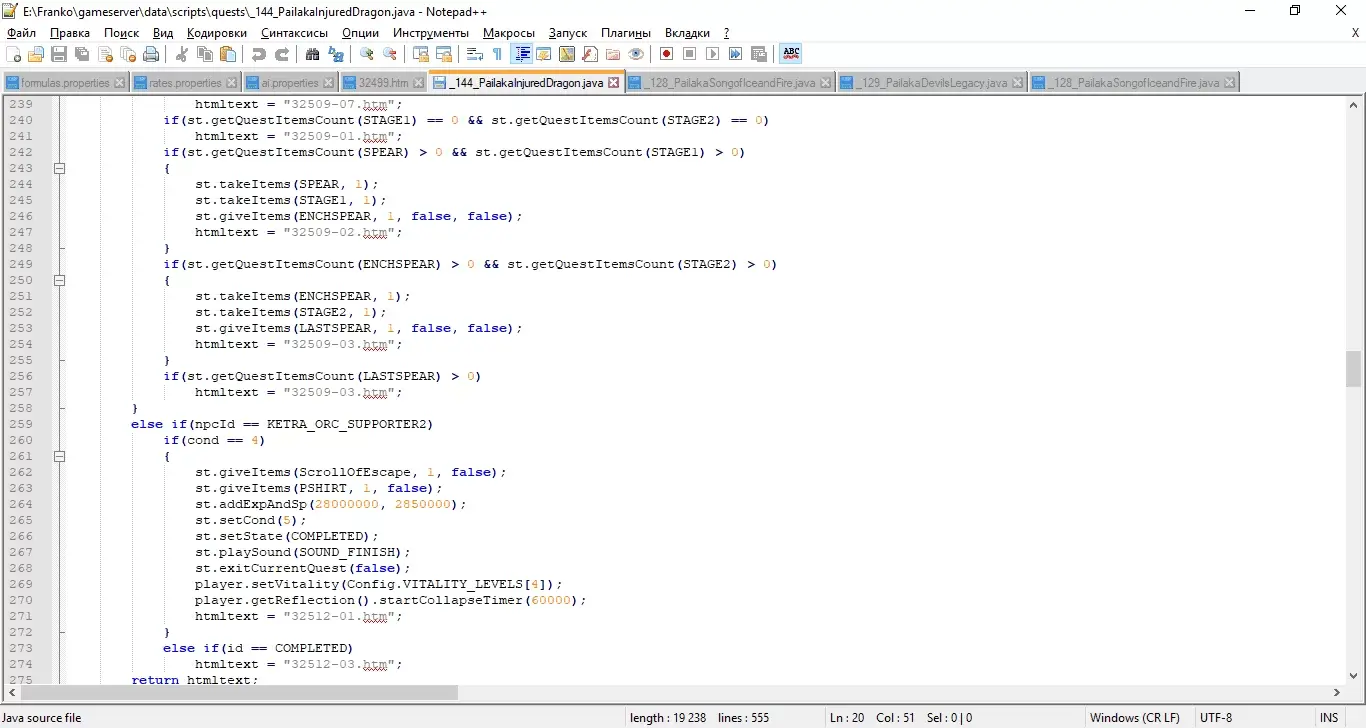Toggle the indent guide button

[x=521, y=54]
